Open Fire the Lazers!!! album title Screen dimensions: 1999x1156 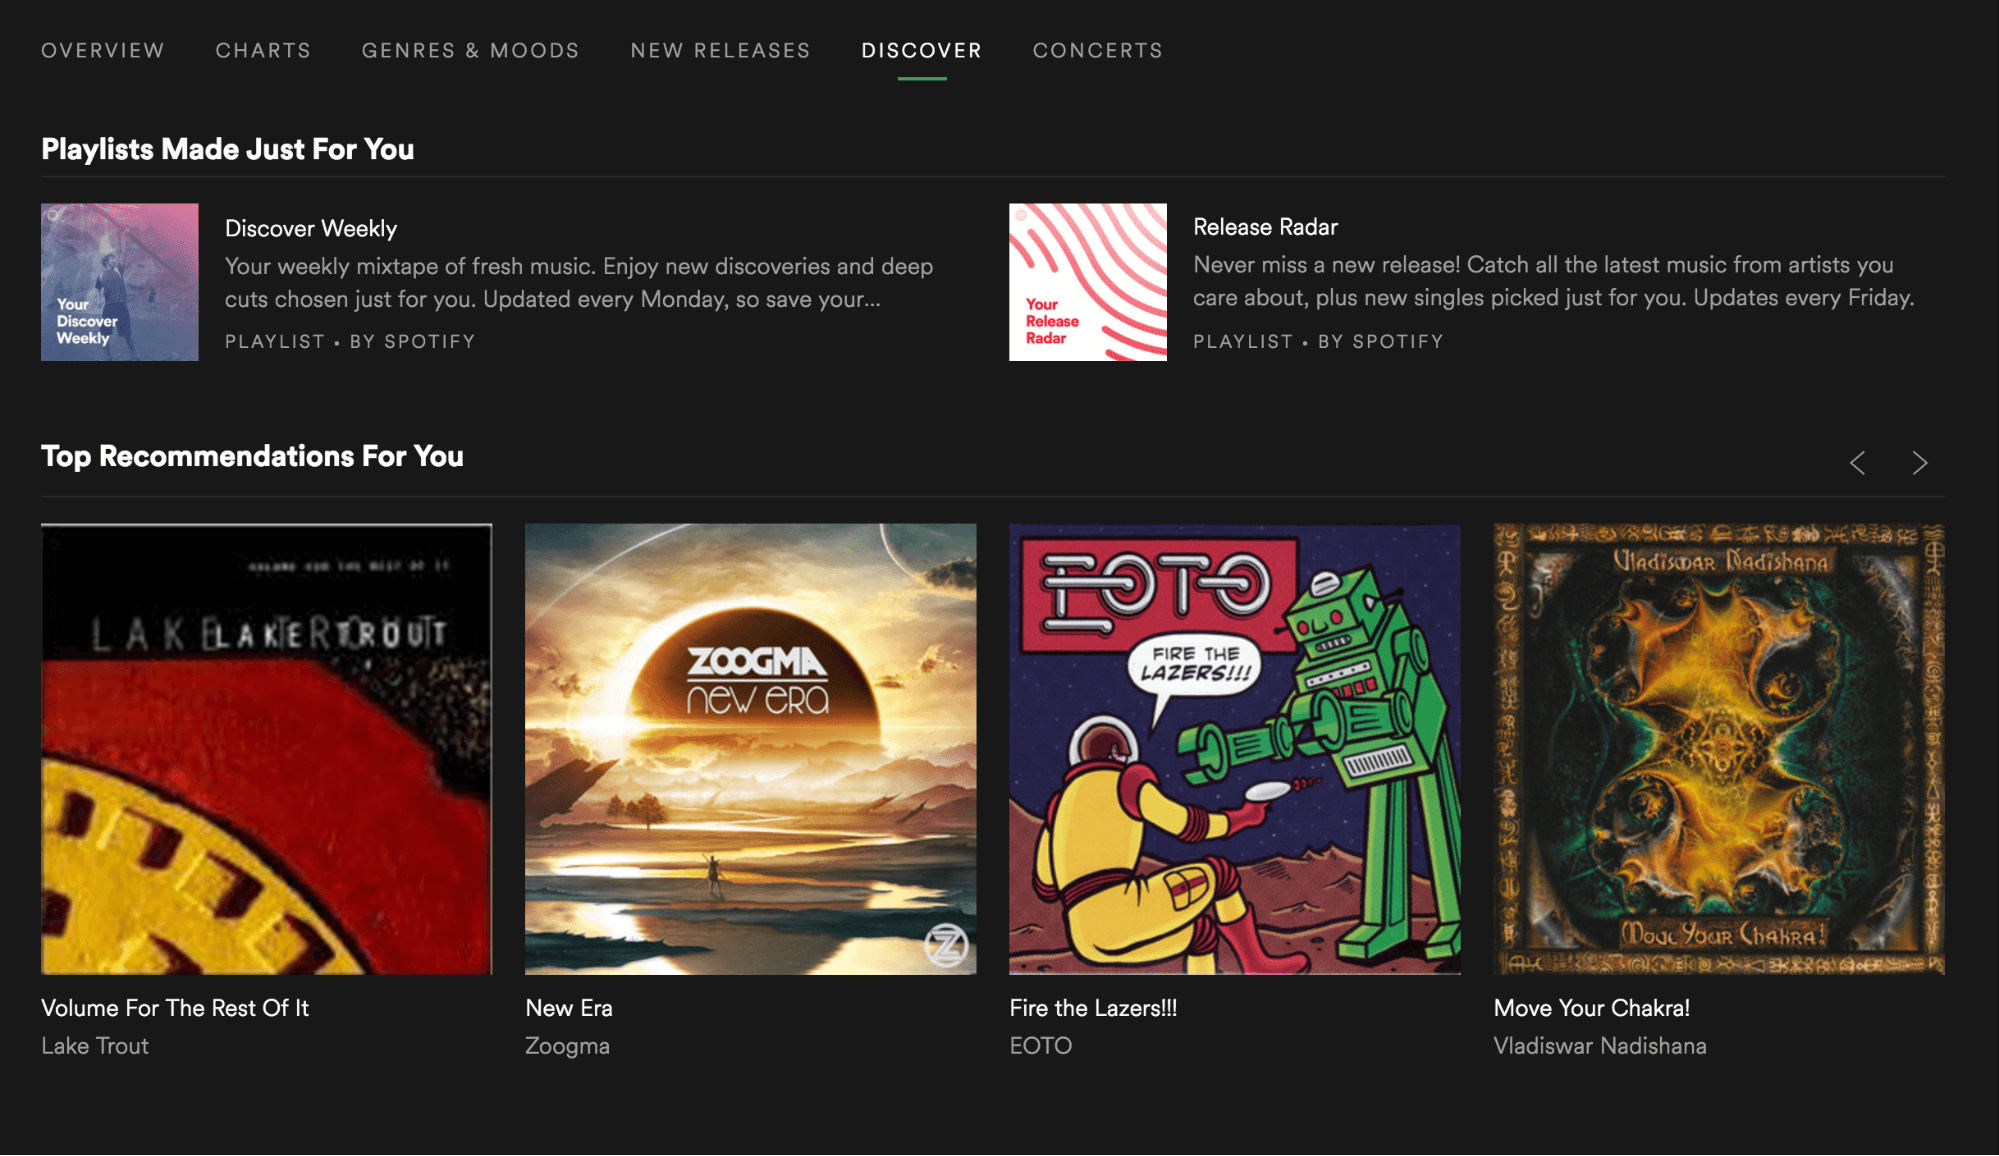coord(1093,1008)
